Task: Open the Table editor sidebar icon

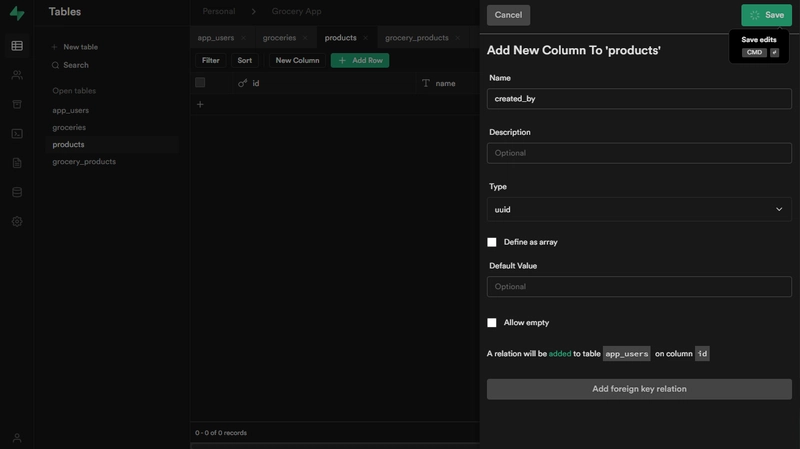Action: click(x=17, y=46)
